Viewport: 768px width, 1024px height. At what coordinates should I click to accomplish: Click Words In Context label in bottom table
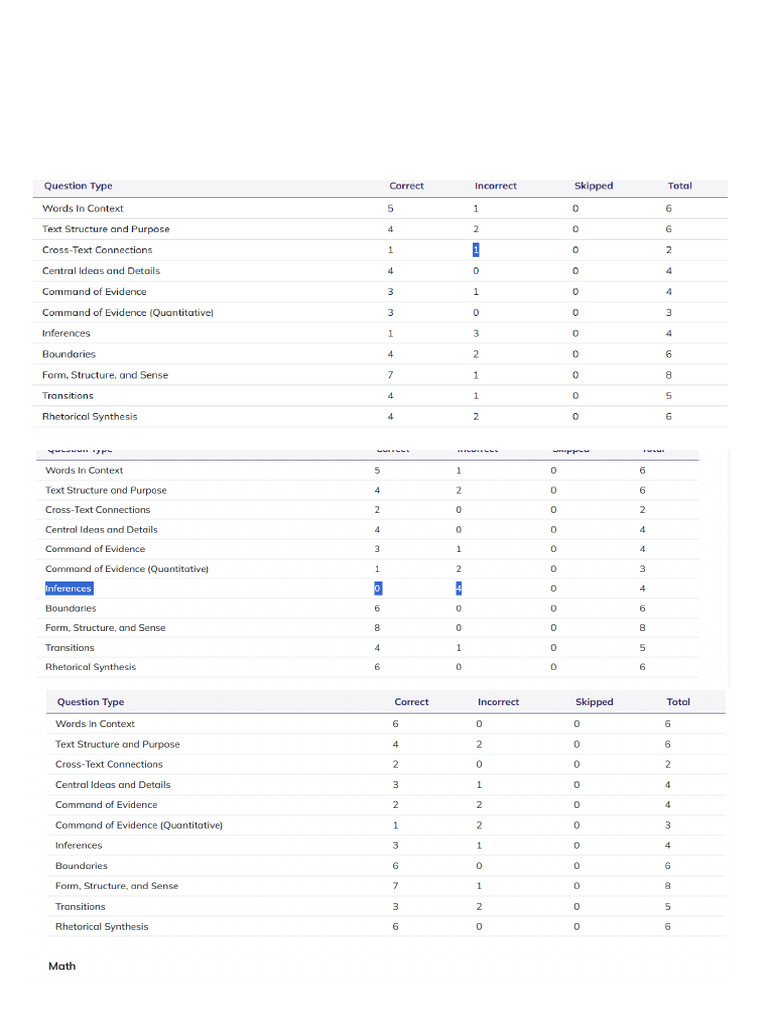tap(95, 724)
